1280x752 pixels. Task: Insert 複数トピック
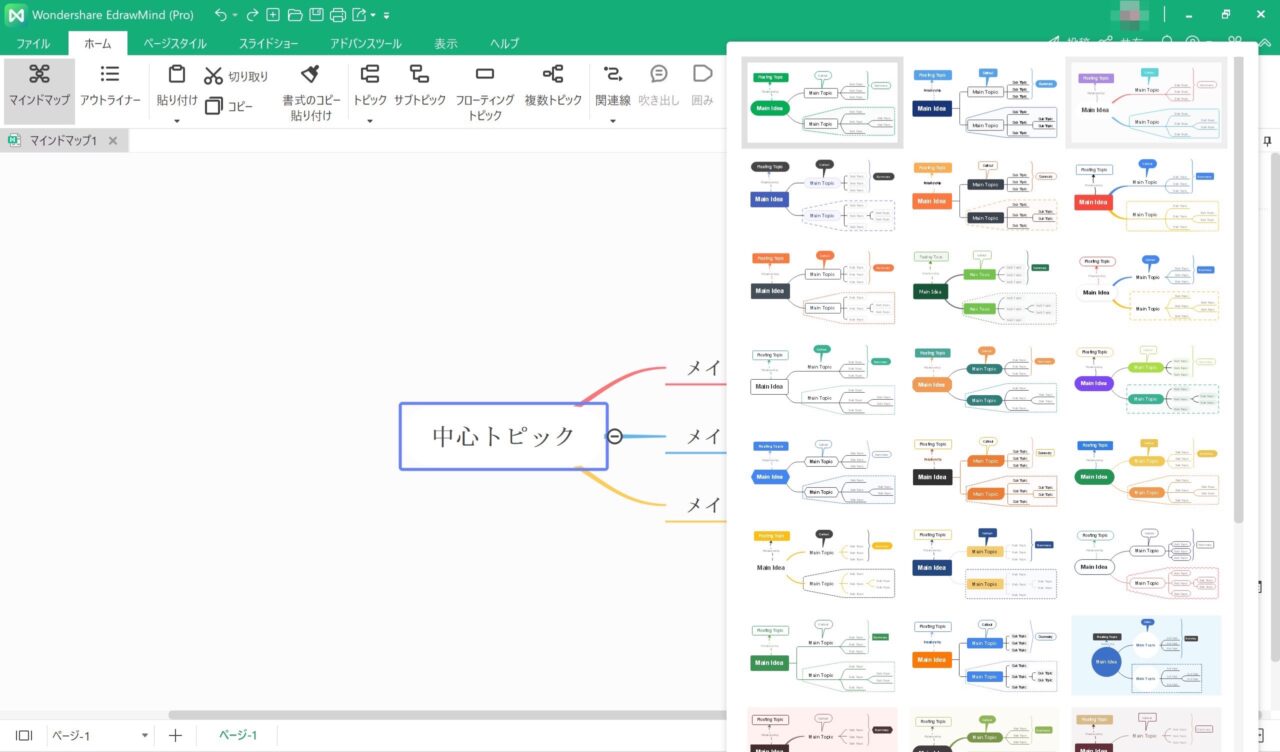(x=553, y=85)
